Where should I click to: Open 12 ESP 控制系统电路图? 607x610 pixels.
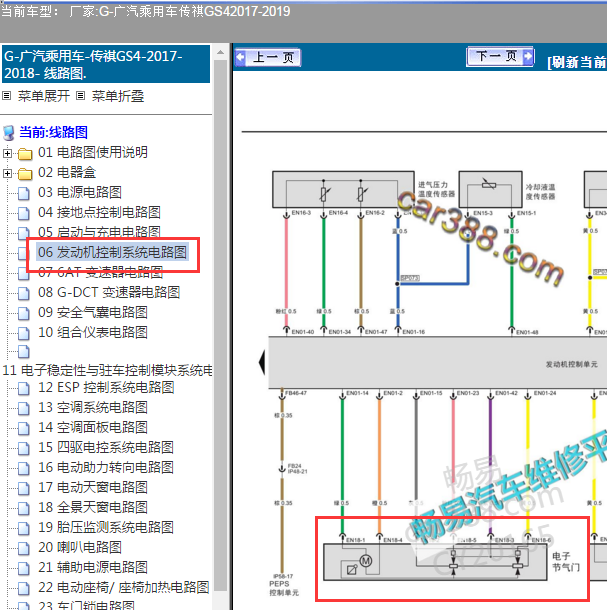click(106, 387)
